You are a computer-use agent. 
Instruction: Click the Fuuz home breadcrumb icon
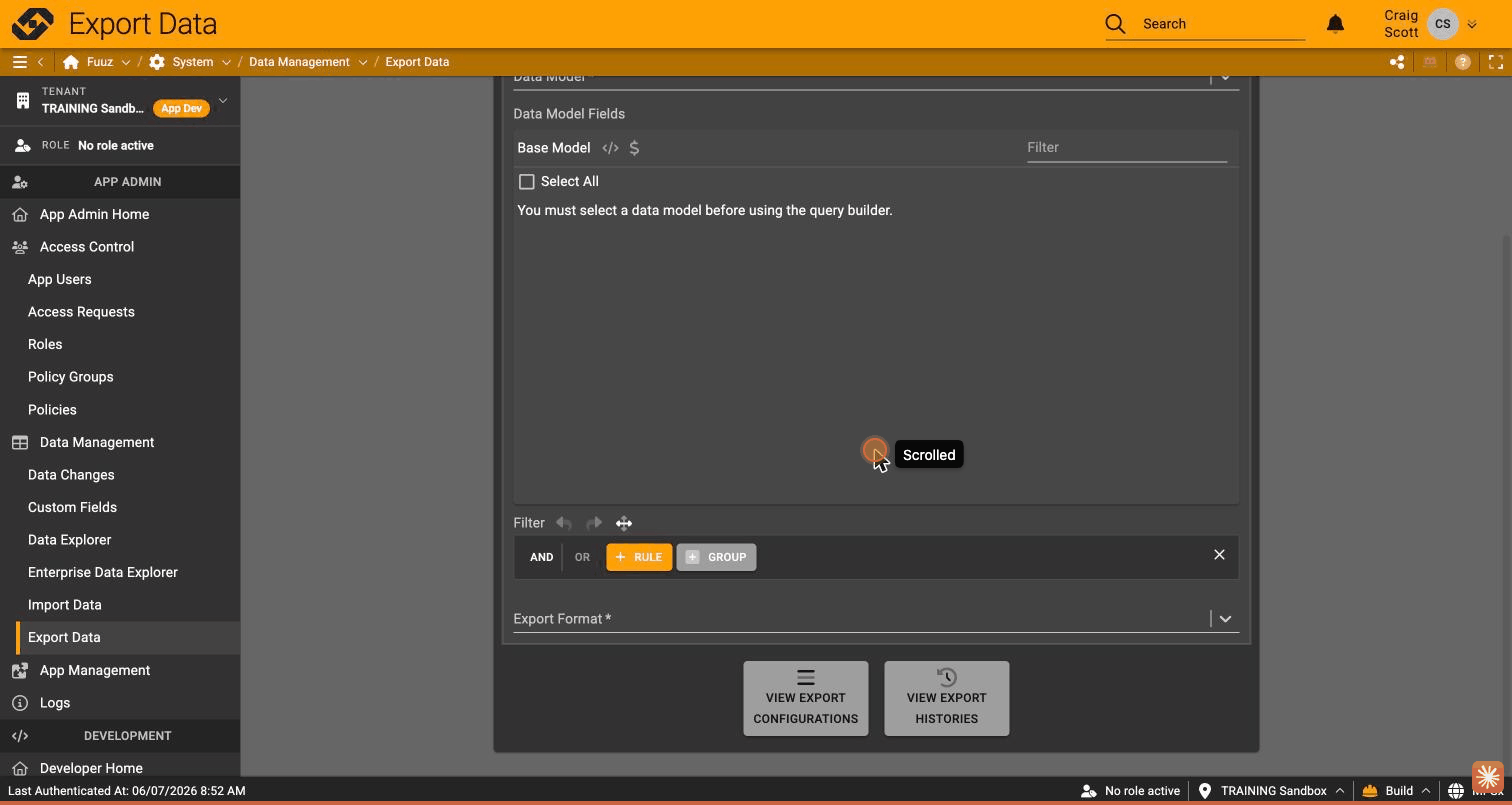[70, 62]
